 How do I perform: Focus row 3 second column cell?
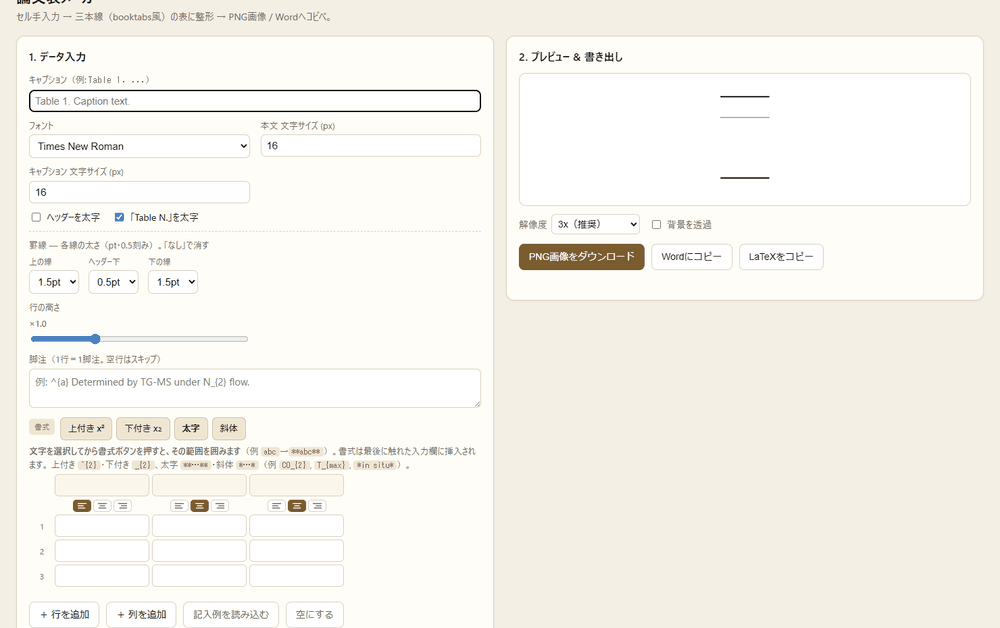[x=200, y=576]
